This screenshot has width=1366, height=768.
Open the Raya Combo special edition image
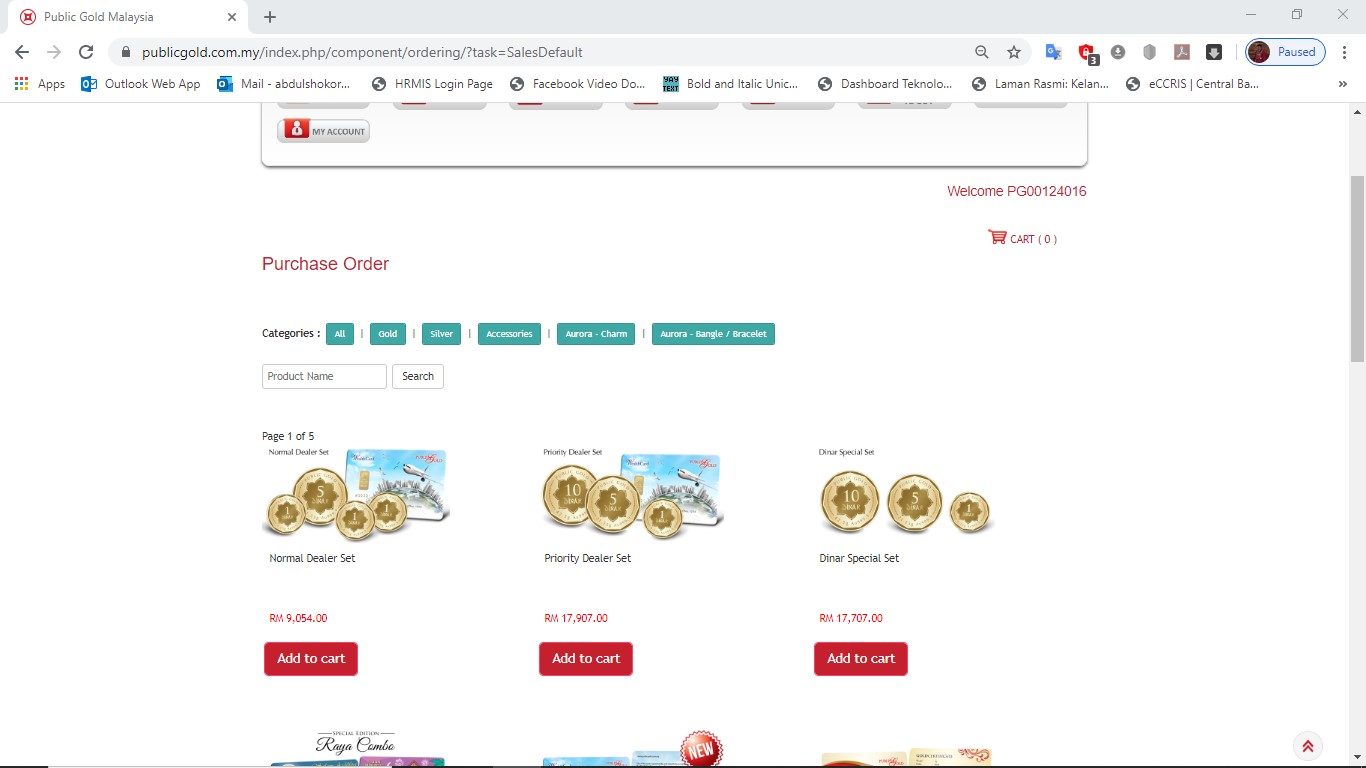[356, 747]
